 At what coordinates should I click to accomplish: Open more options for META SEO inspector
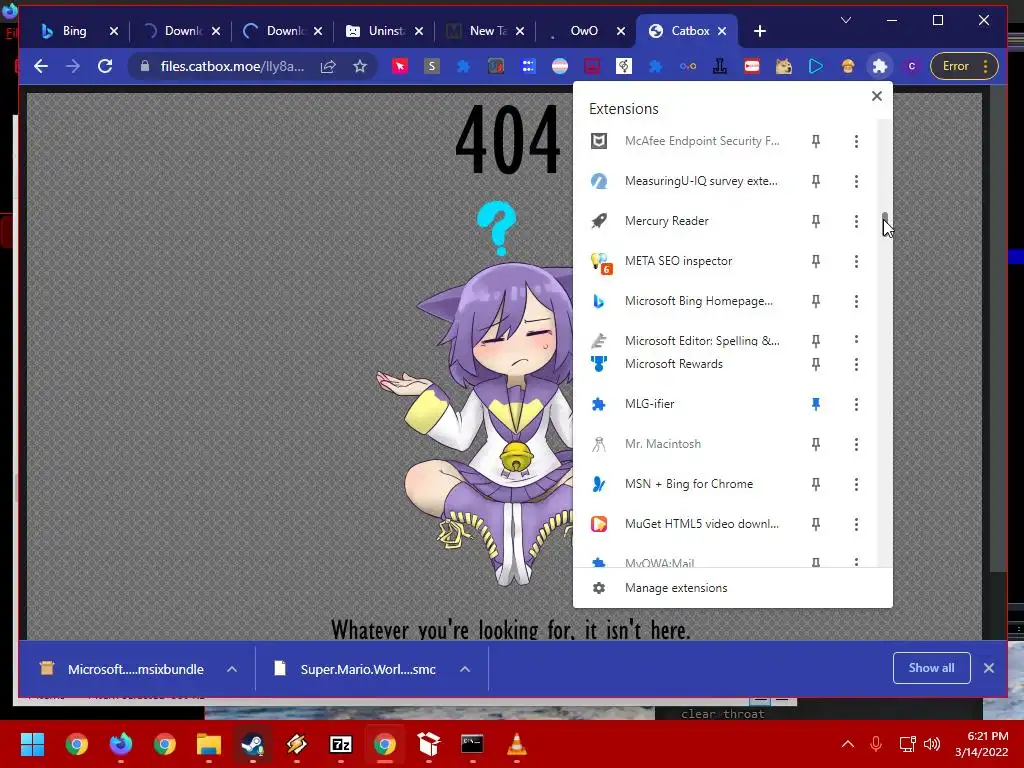tap(856, 261)
